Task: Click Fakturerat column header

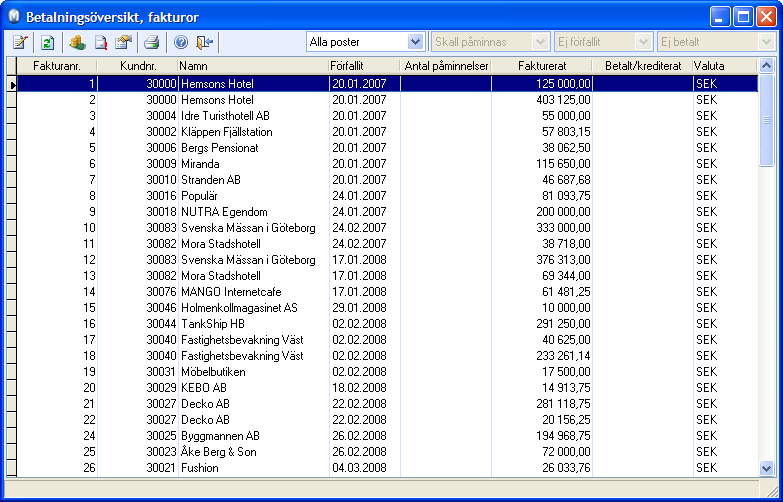Action: pos(542,66)
